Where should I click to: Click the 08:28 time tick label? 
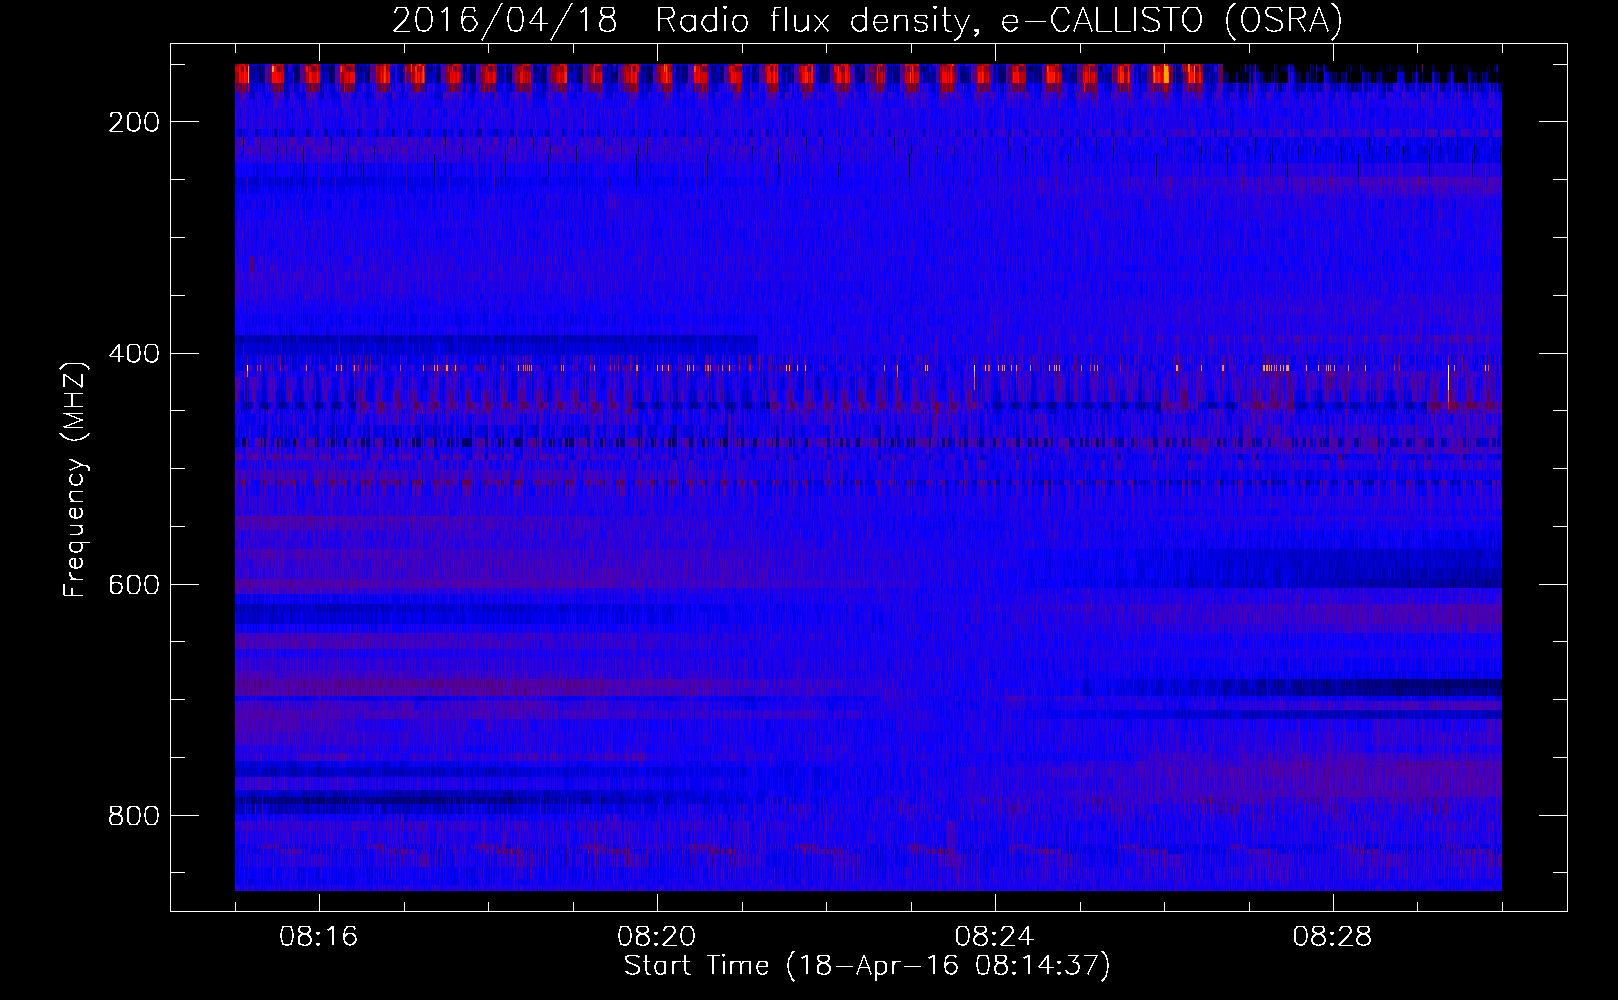coord(1333,937)
